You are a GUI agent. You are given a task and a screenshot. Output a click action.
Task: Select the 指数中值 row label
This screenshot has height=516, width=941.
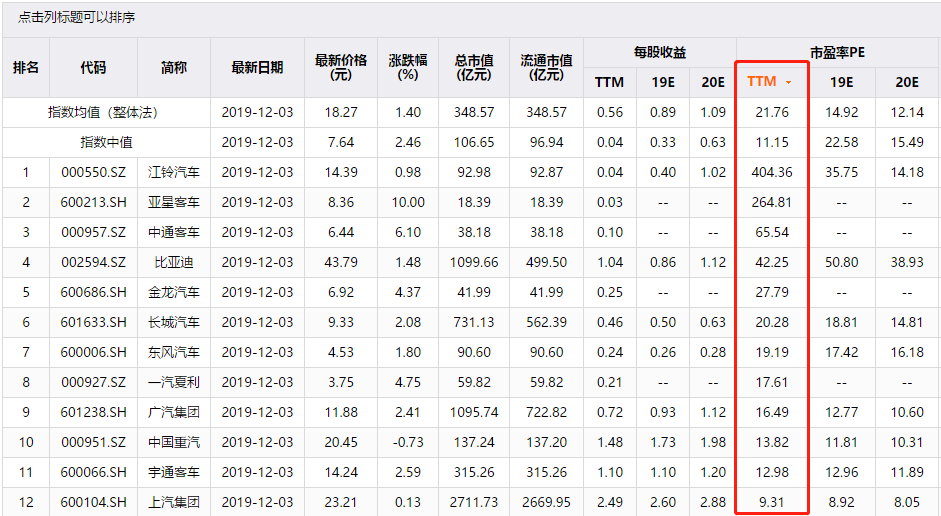pos(106,142)
